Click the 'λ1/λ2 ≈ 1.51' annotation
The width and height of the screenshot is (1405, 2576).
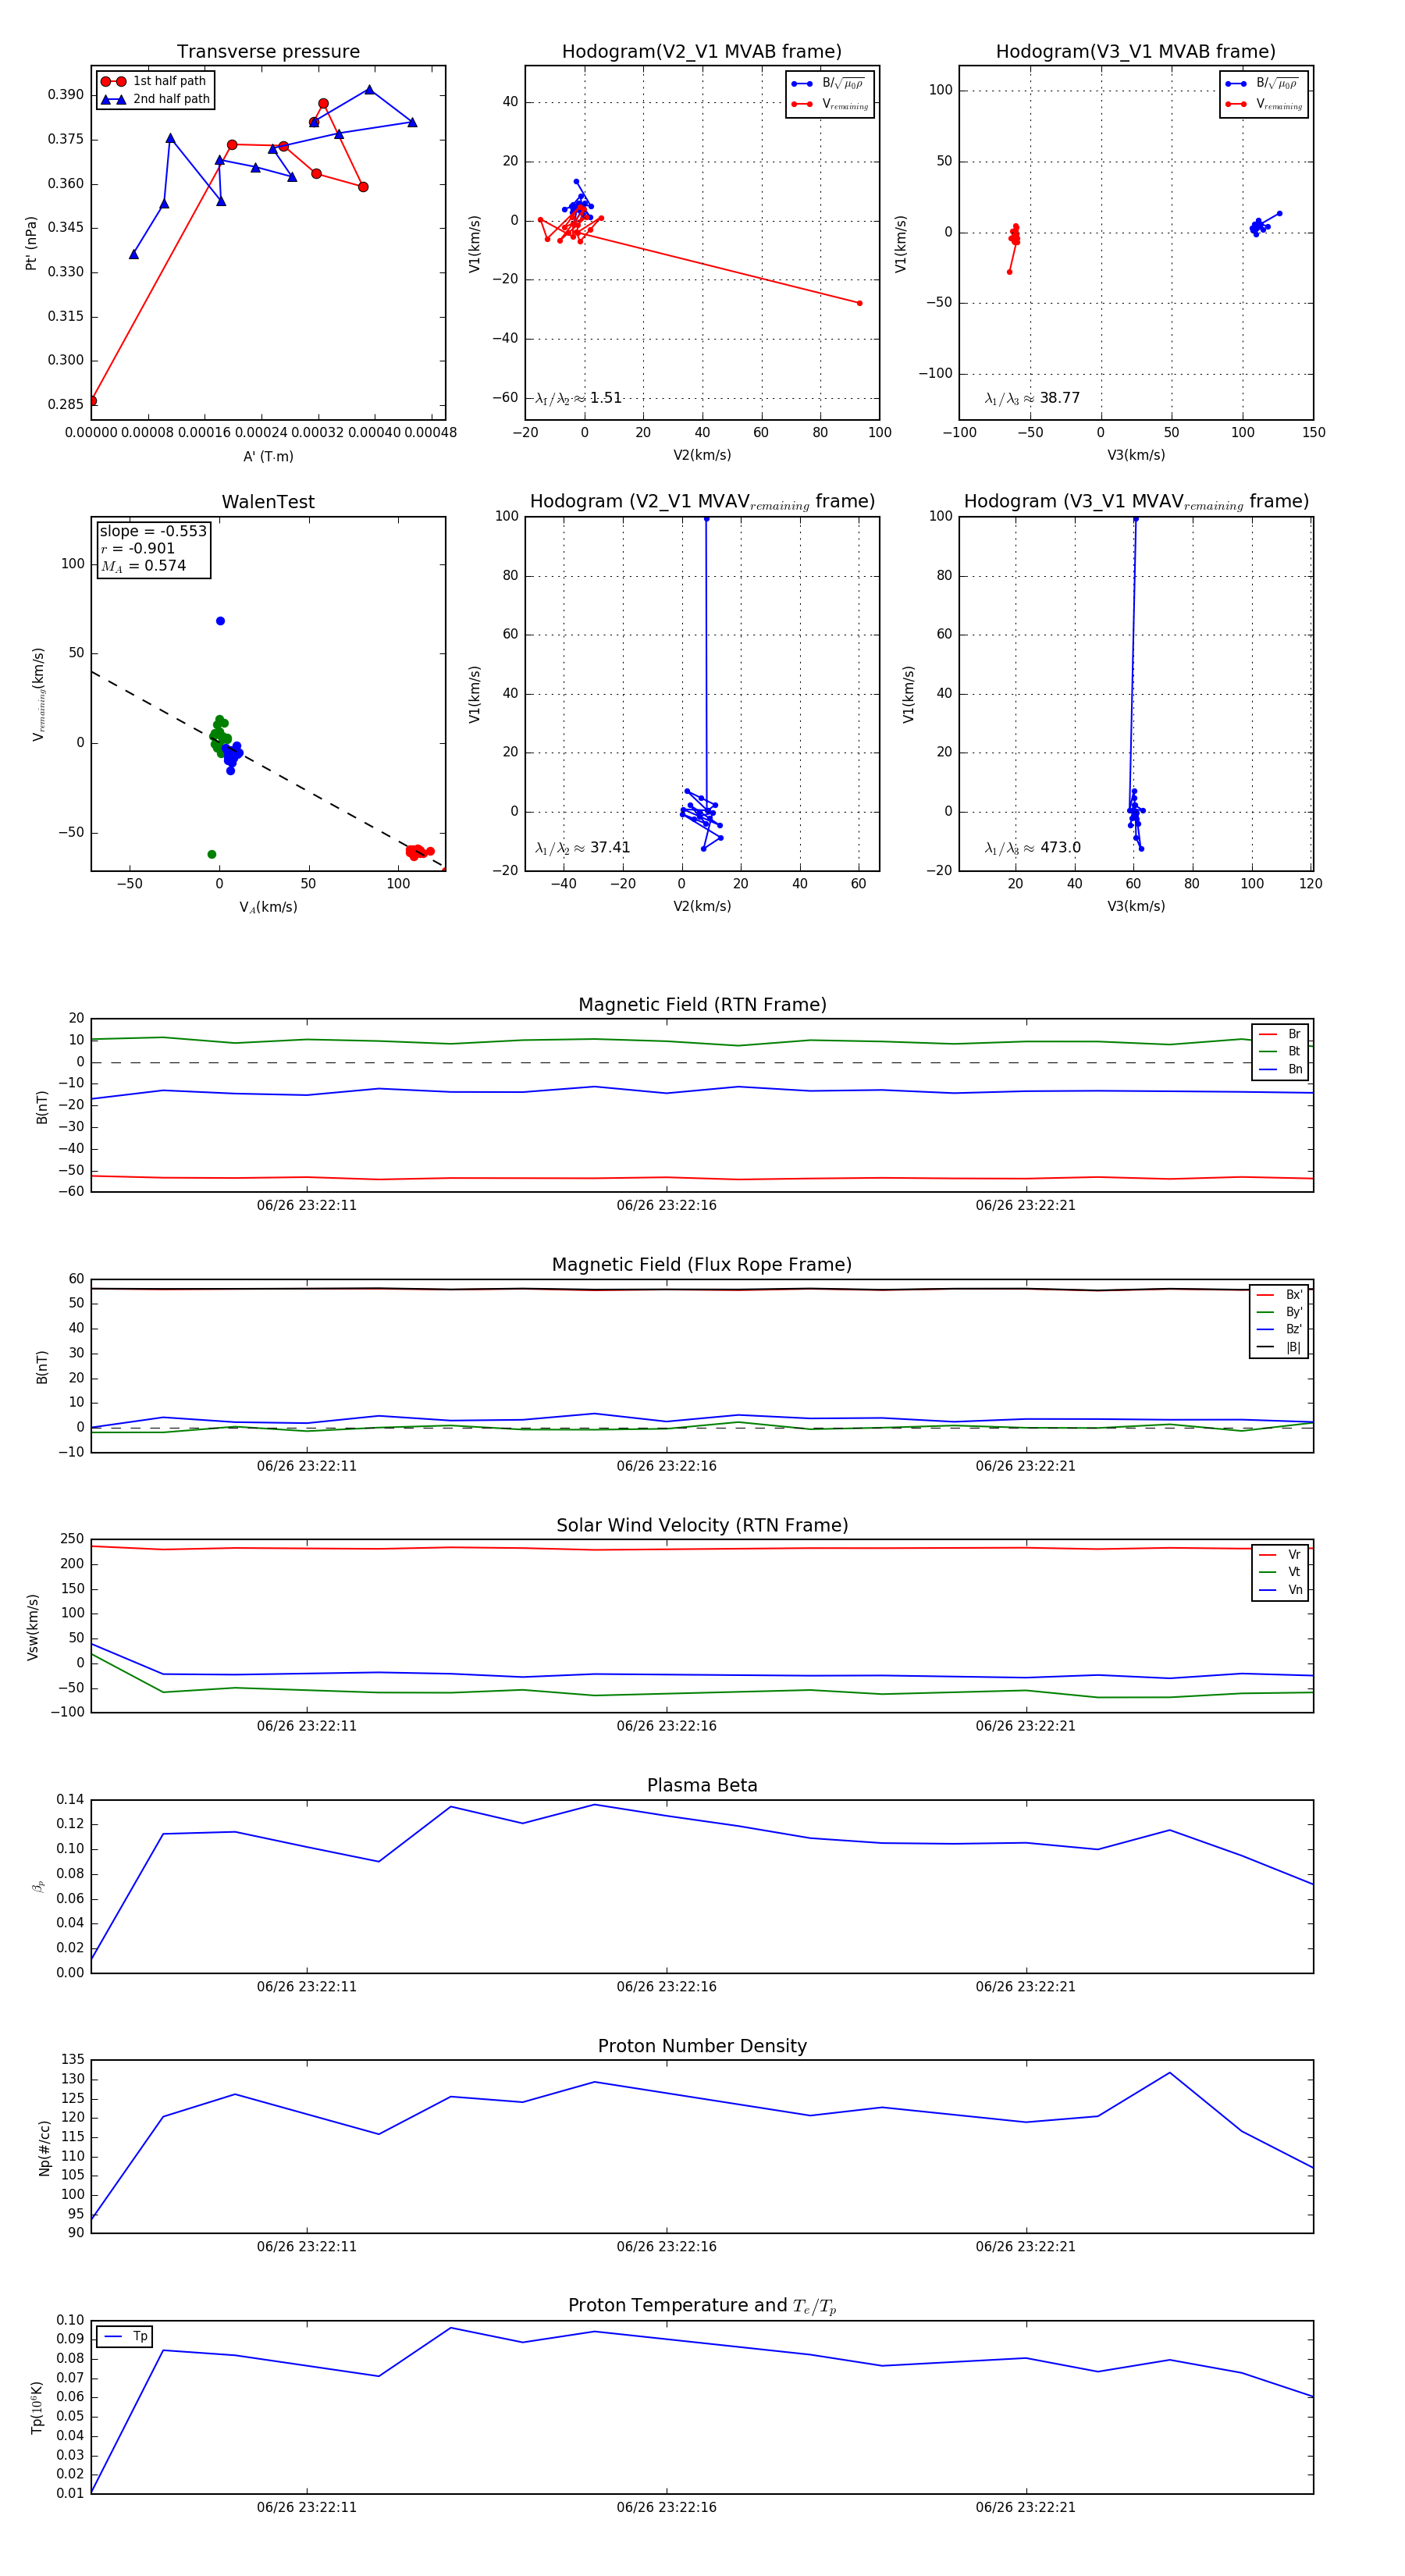[578, 398]
